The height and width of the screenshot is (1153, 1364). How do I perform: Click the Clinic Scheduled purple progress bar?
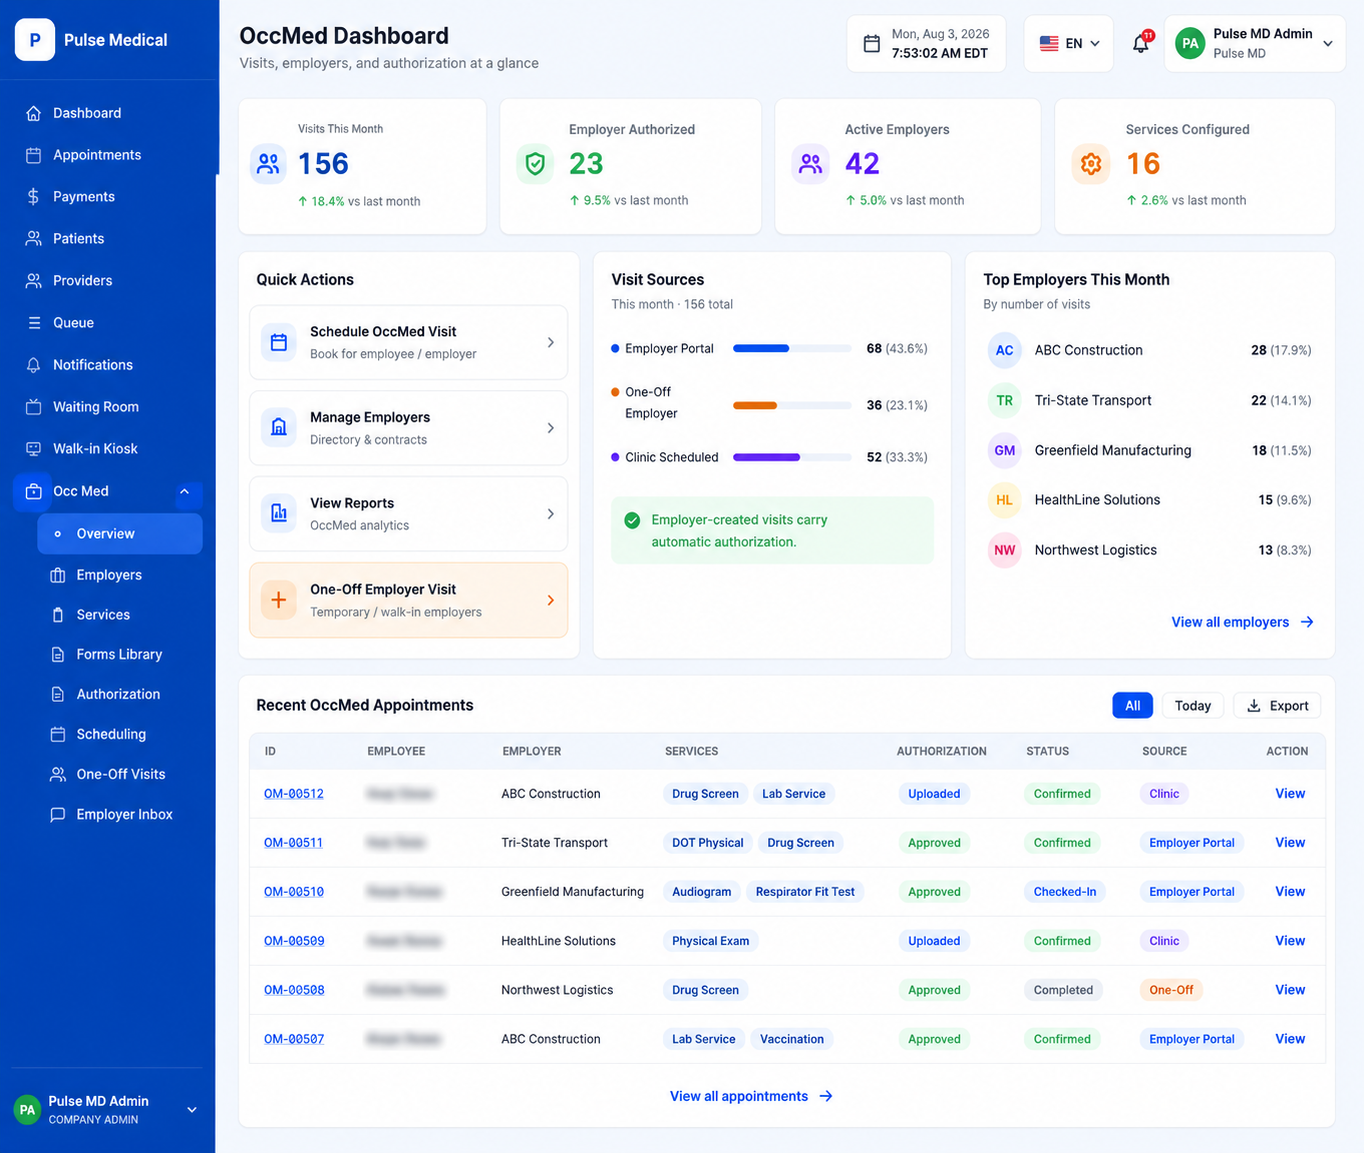pos(792,457)
